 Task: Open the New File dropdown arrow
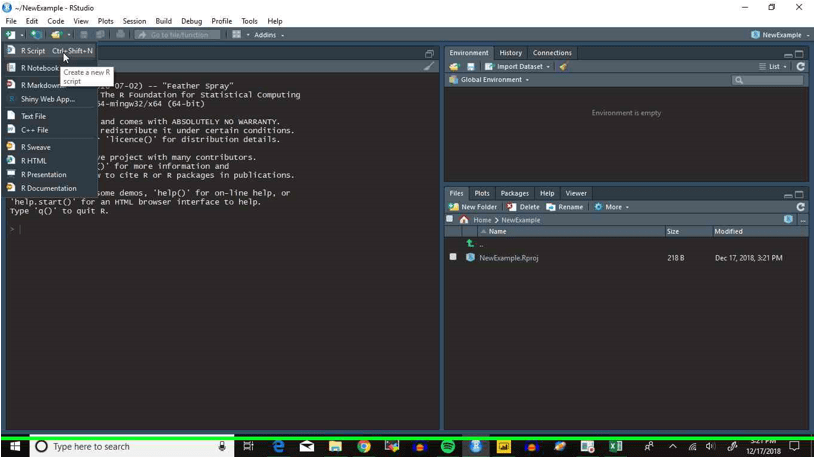pyautogui.click(x=22, y=35)
